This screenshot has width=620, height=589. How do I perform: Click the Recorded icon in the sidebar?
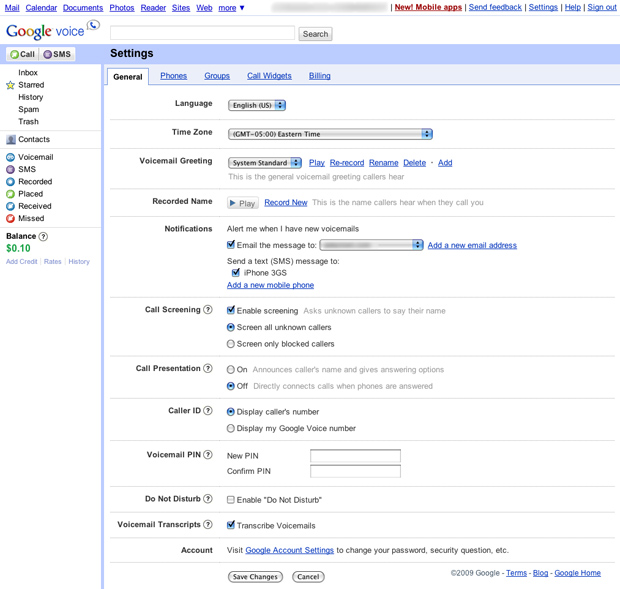[10, 182]
